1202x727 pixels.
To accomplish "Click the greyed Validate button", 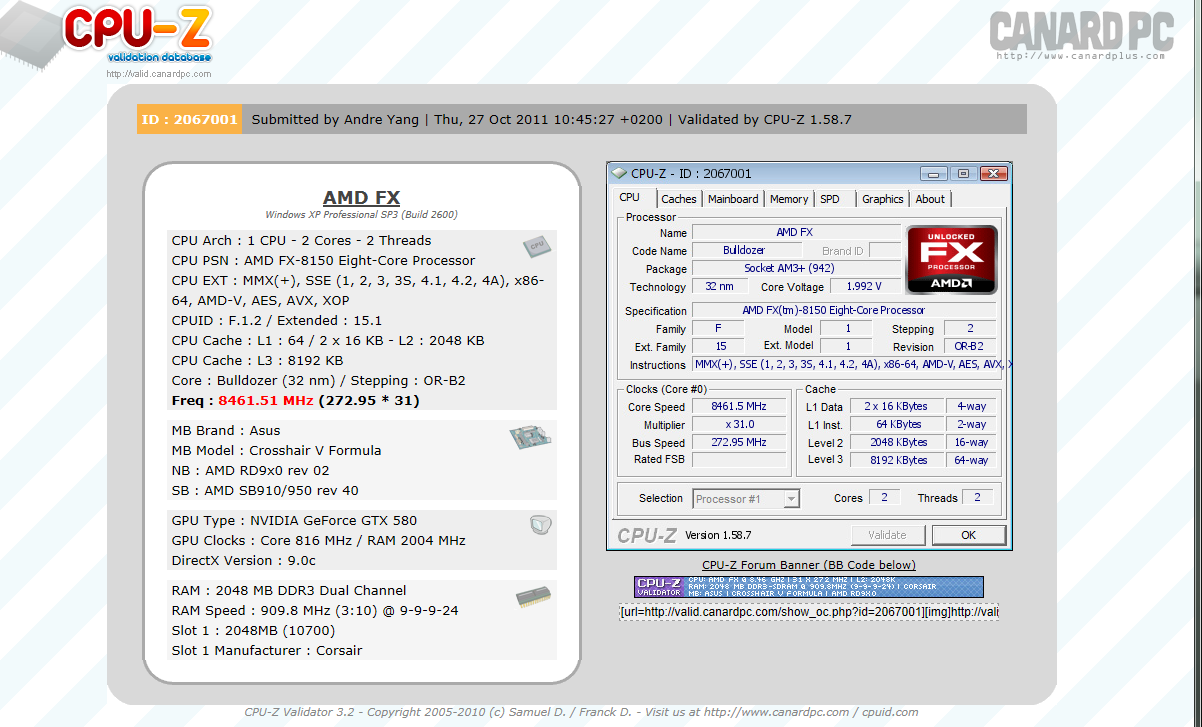I will [x=887, y=535].
